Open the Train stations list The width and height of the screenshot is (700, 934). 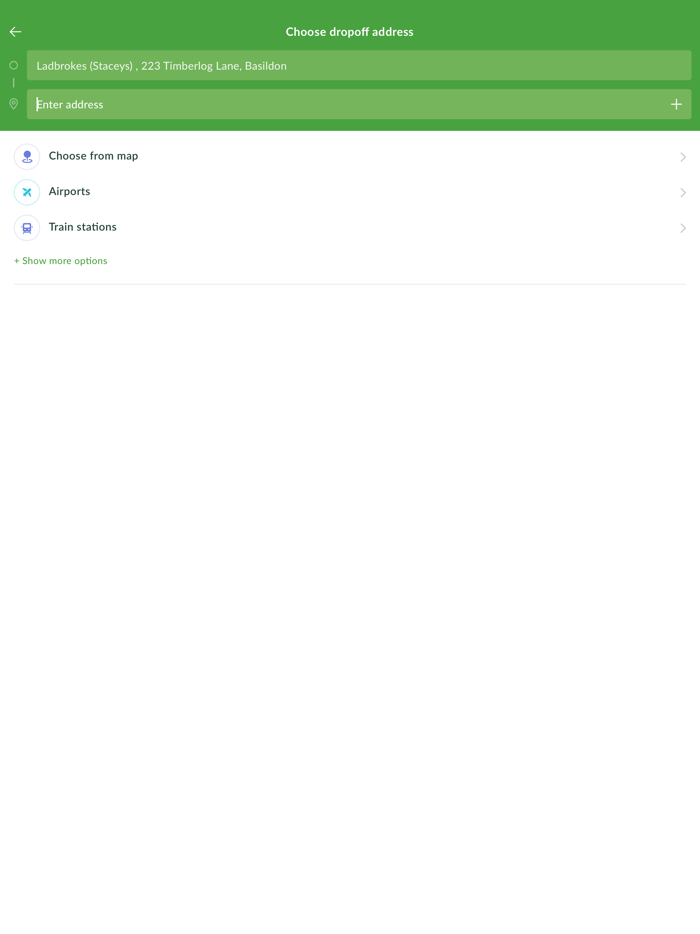point(350,228)
